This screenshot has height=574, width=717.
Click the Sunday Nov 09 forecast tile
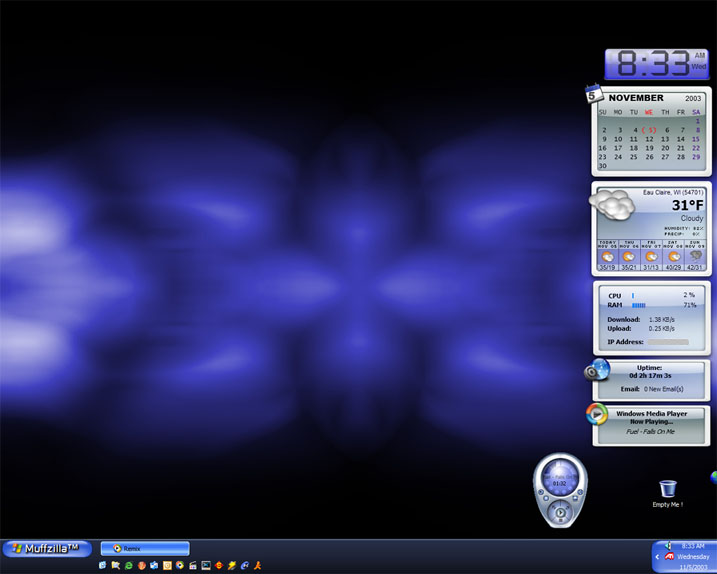click(695, 256)
